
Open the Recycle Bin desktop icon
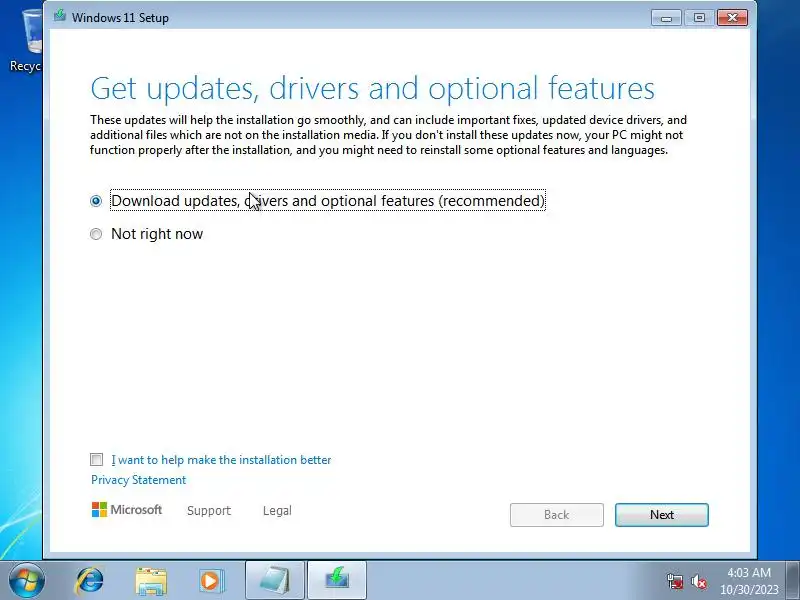(x=26, y=41)
